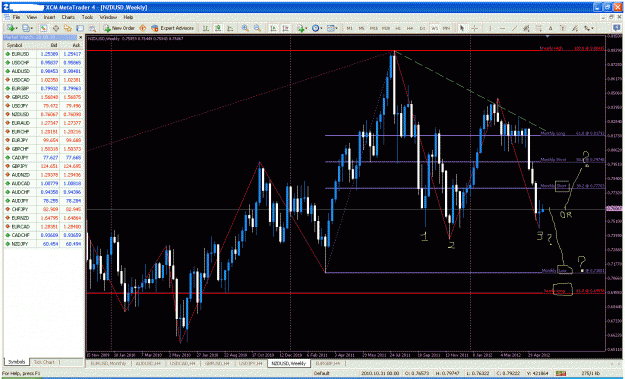Screen dimensions: 625x379
Task: Expand the Periods dropdown arrow
Action: [321, 28]
